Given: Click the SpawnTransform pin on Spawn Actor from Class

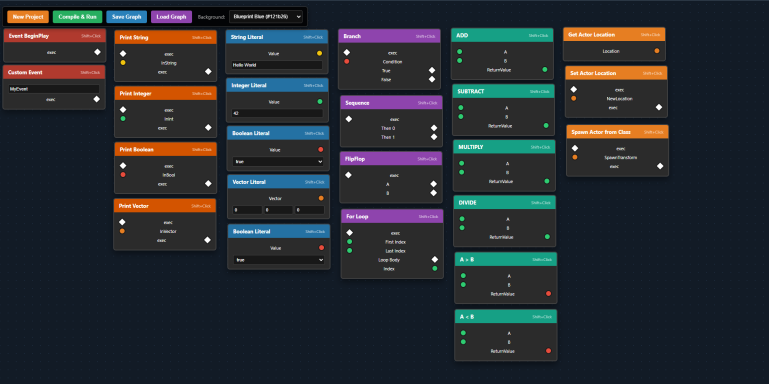Looking at the screenshot, I should (575, 157).
